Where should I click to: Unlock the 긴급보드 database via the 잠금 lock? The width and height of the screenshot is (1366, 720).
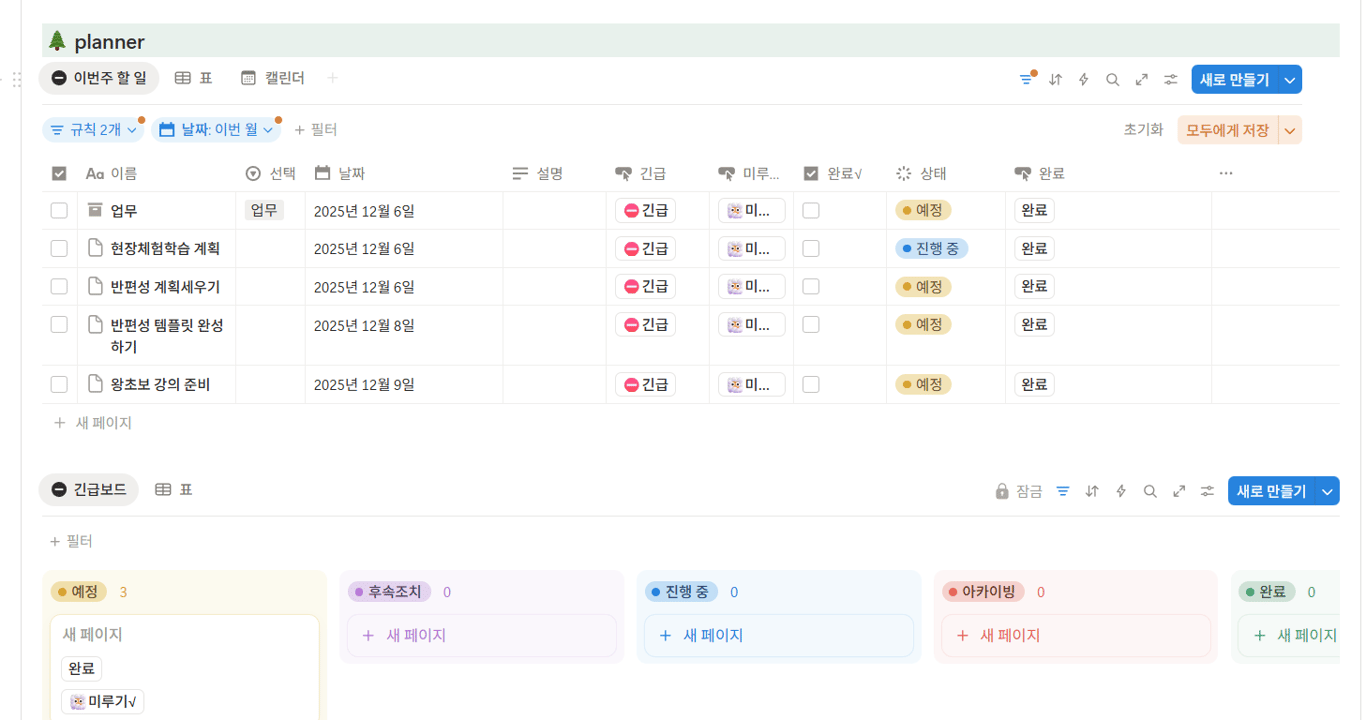click(1020, 490)
